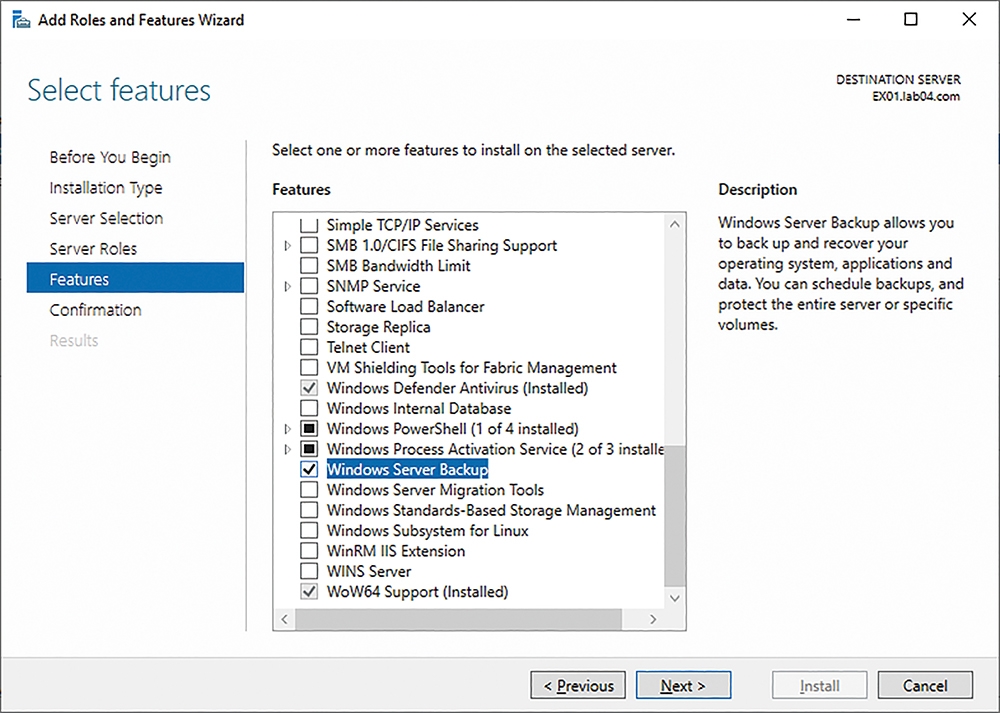
Task: Click the down arrow of the features scrollbar
Action: tap(675, 598)
